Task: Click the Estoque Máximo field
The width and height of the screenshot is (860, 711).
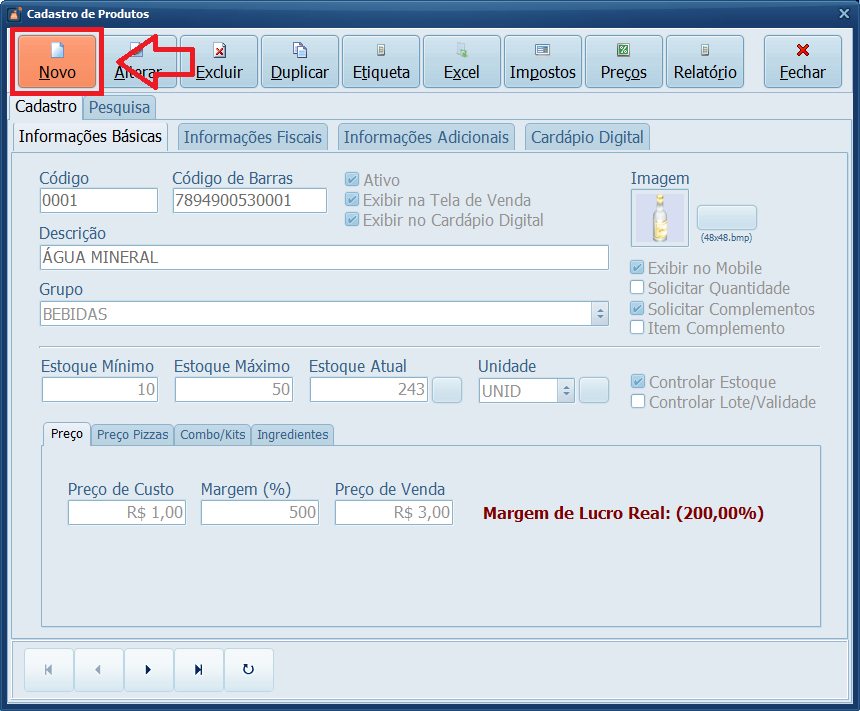Action: click(234, 390)
